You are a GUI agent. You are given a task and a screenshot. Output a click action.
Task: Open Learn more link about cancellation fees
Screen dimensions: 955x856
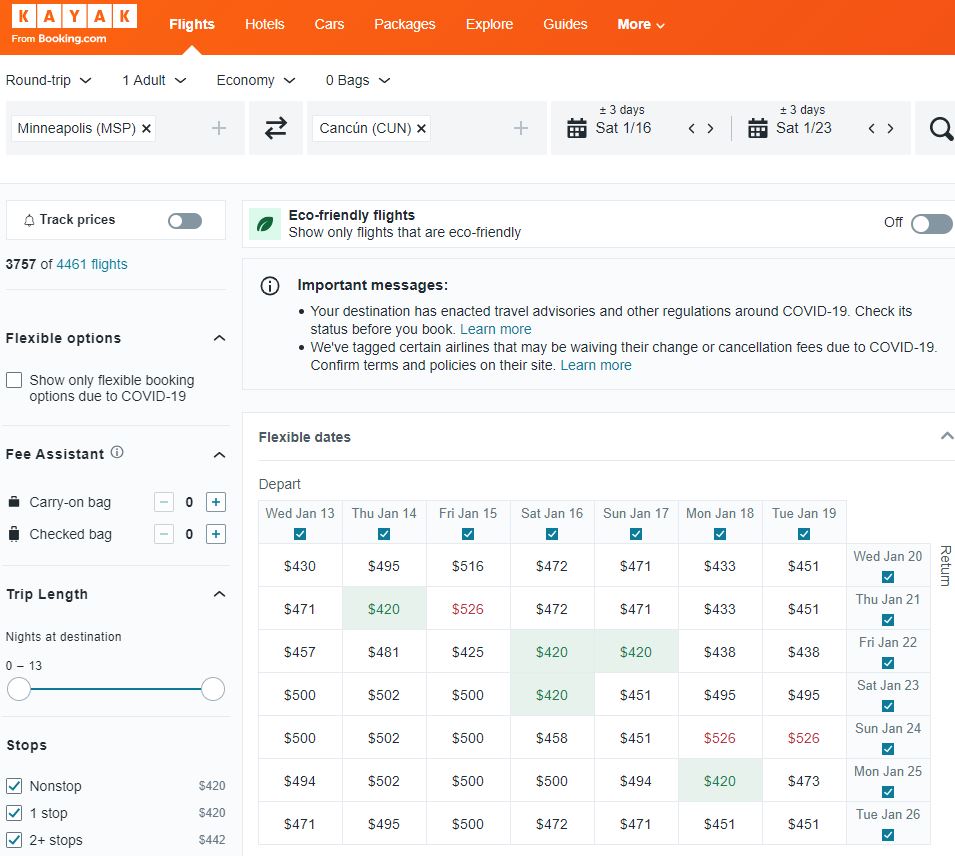[x=596, y=366]
